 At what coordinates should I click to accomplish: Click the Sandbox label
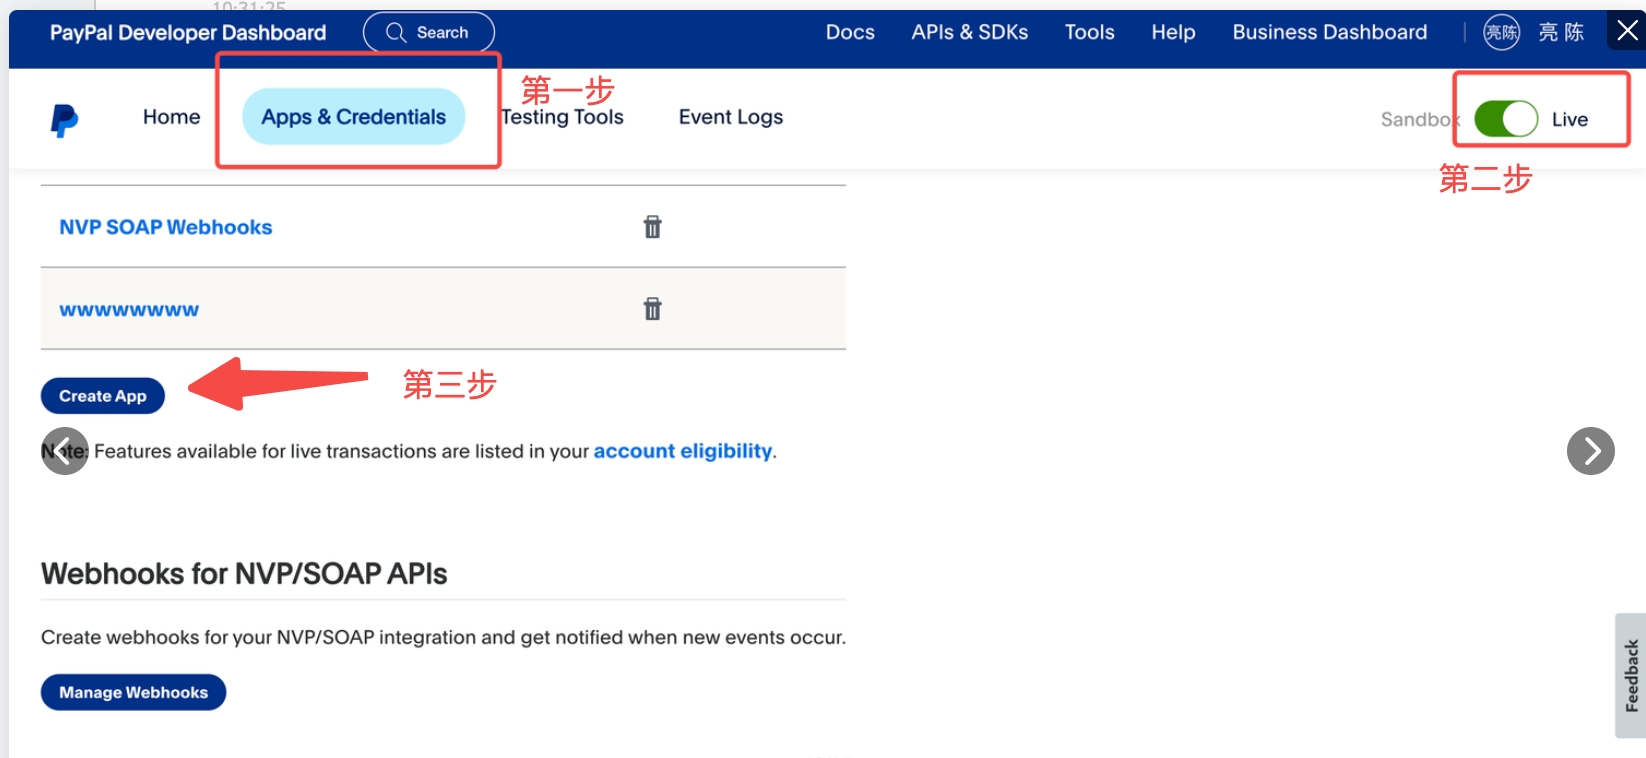(1420, 120)
